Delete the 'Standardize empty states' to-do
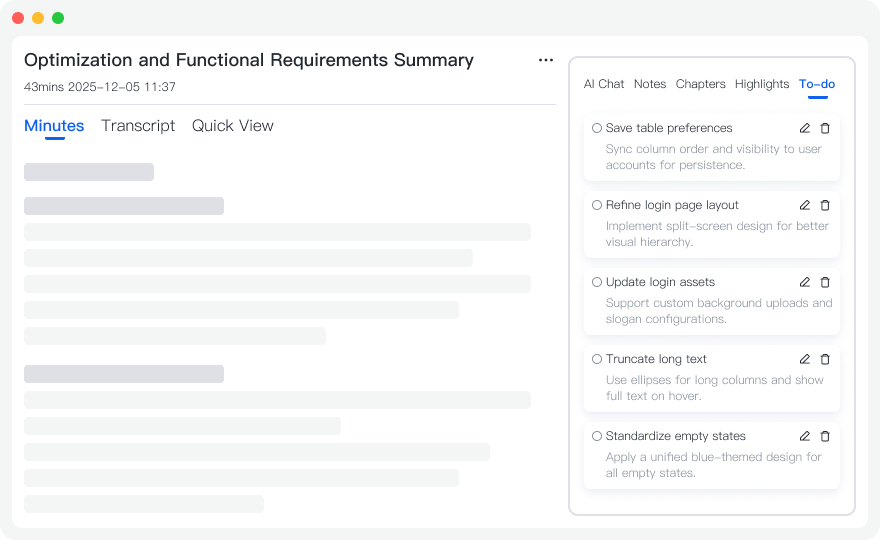The image size is (880, 540). [825, 436]
